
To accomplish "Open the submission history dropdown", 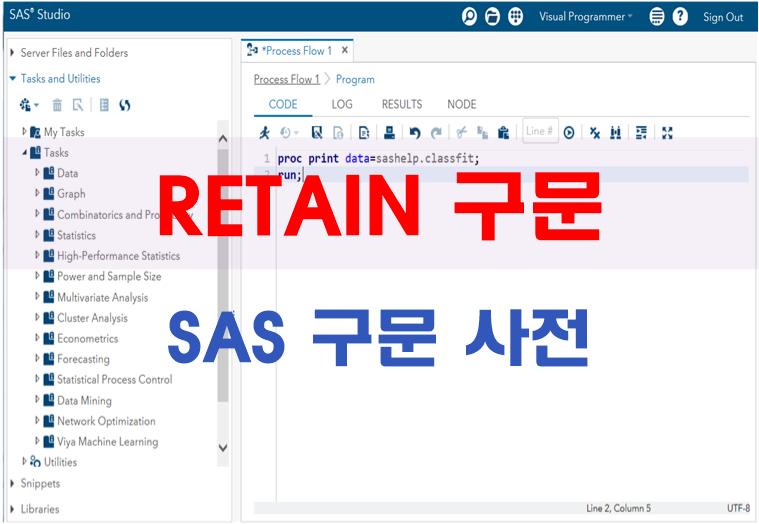I will point(289,133).
